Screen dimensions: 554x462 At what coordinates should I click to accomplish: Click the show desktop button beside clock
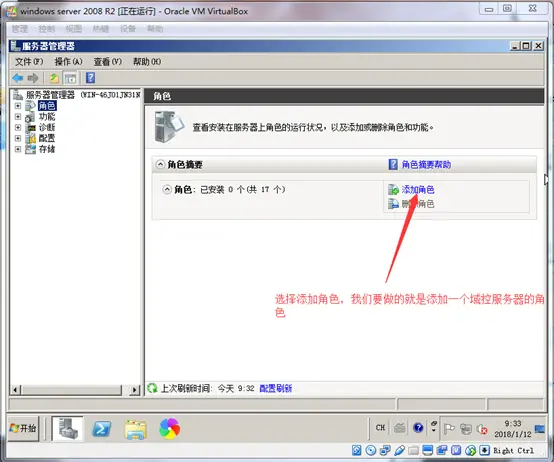click(x=540, y=429)
